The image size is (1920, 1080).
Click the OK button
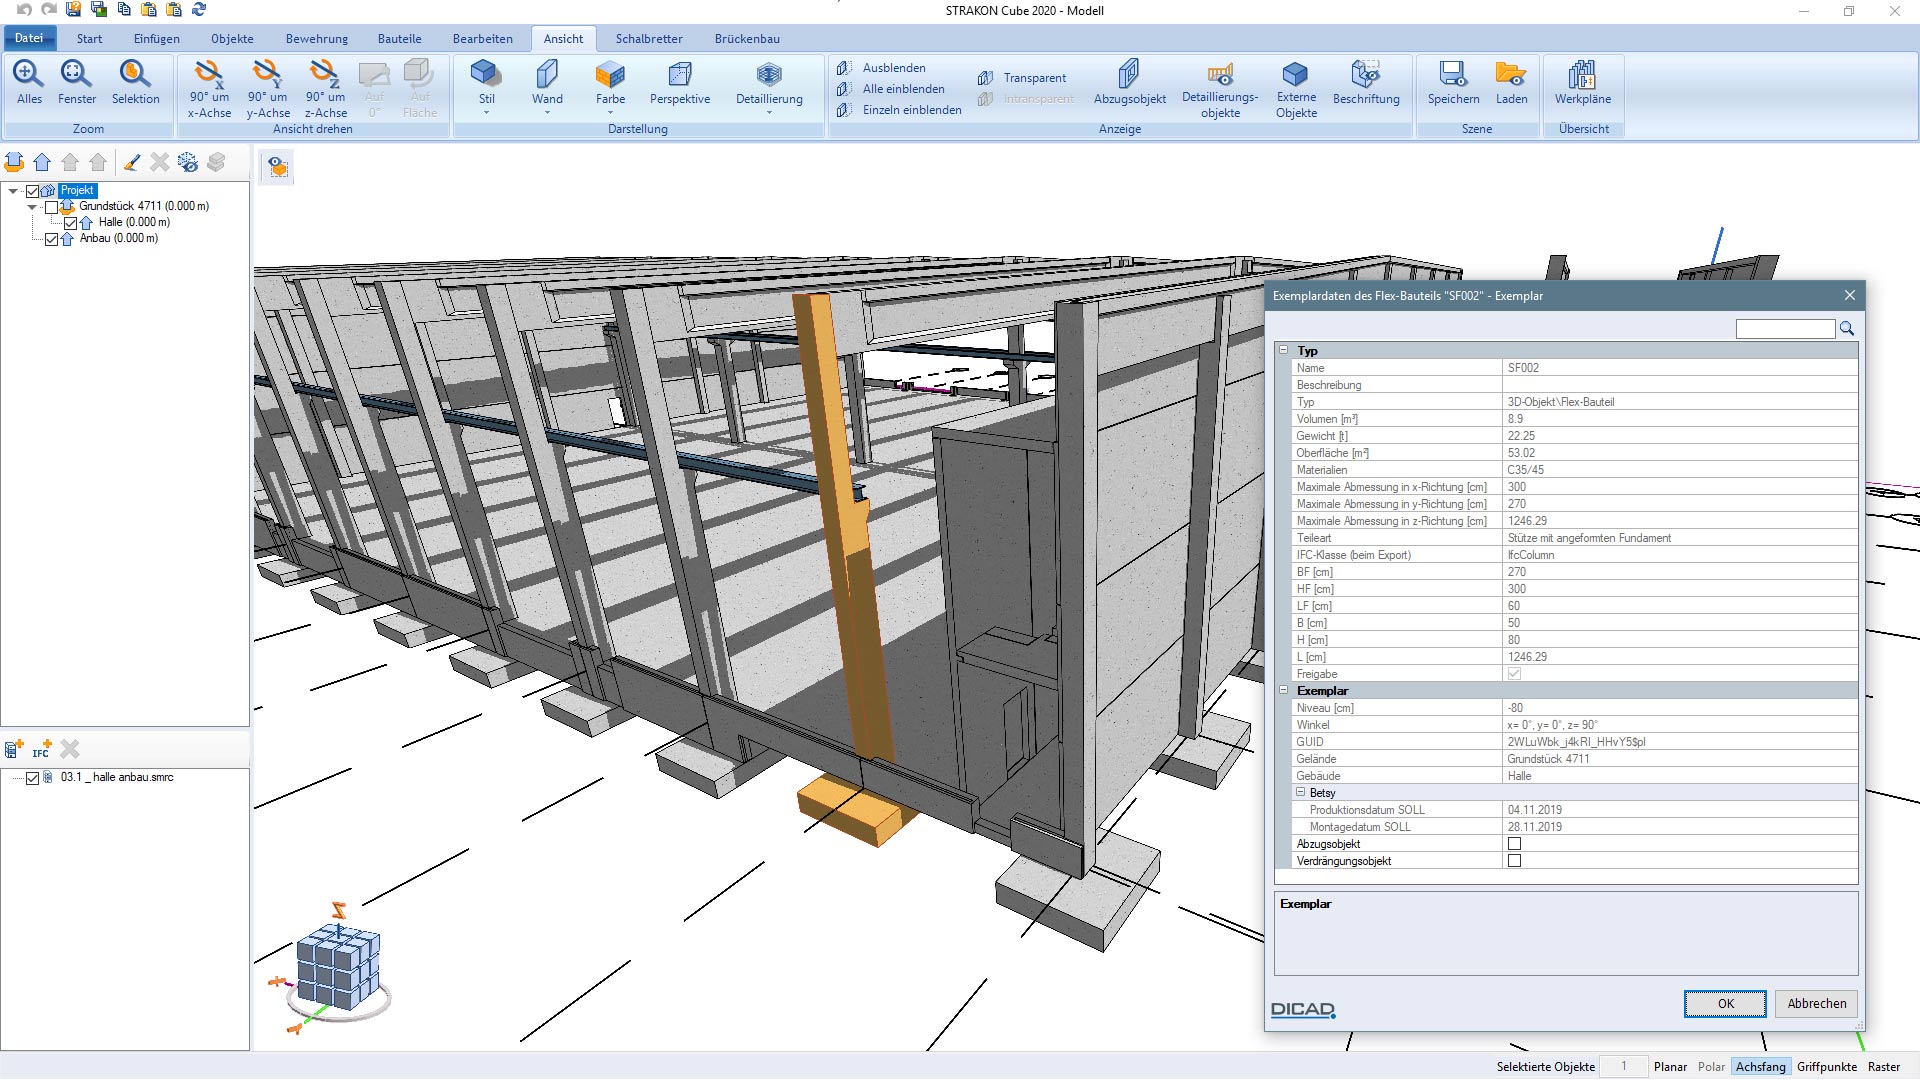1726,1004
